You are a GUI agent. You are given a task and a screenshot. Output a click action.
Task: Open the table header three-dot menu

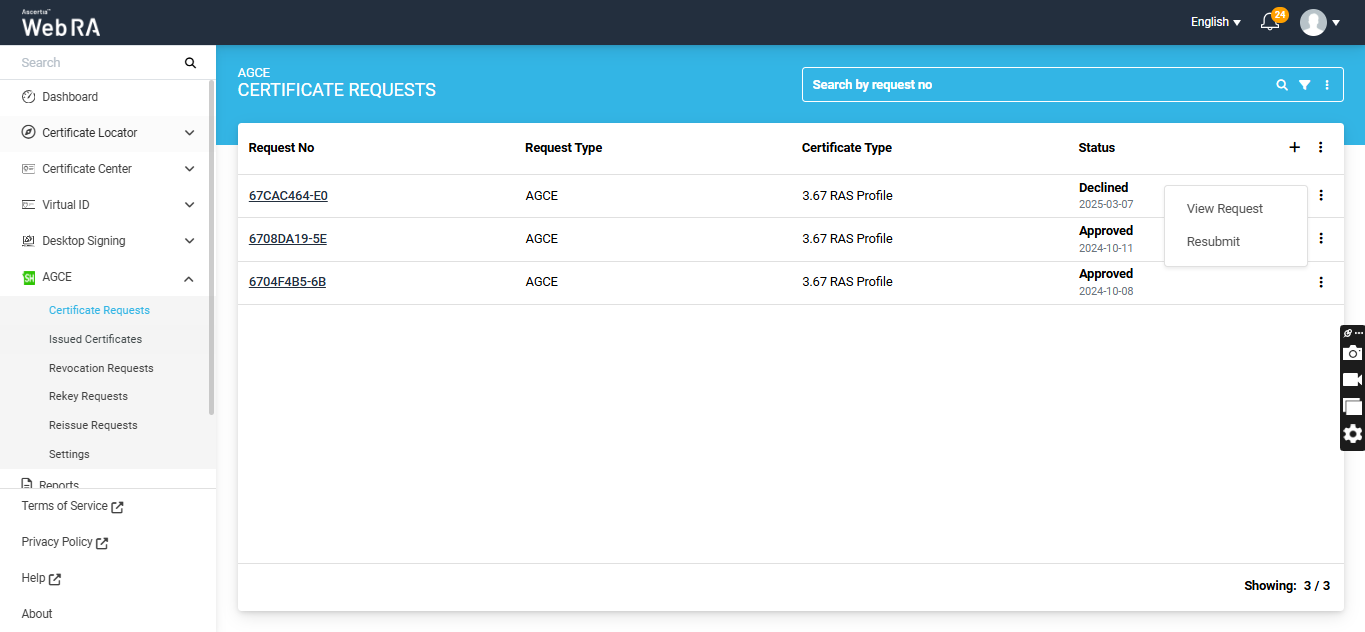(x=1320, y=147)
